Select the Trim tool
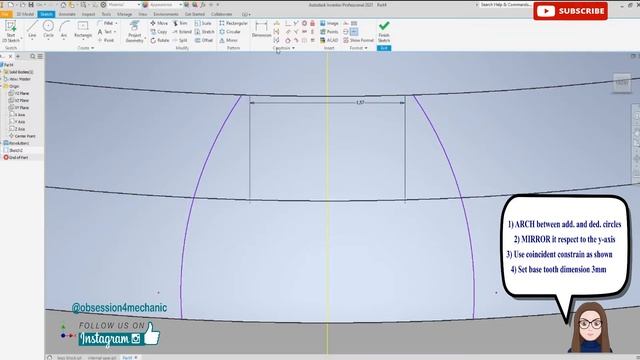 click(180, 23)
